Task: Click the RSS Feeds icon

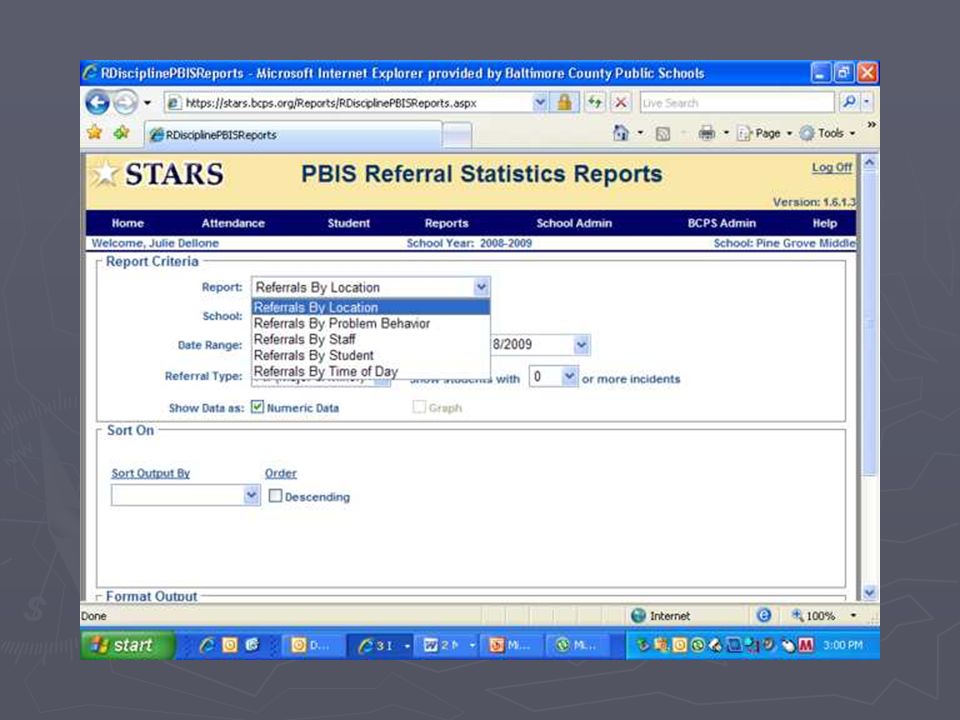Action: (662, 133)
